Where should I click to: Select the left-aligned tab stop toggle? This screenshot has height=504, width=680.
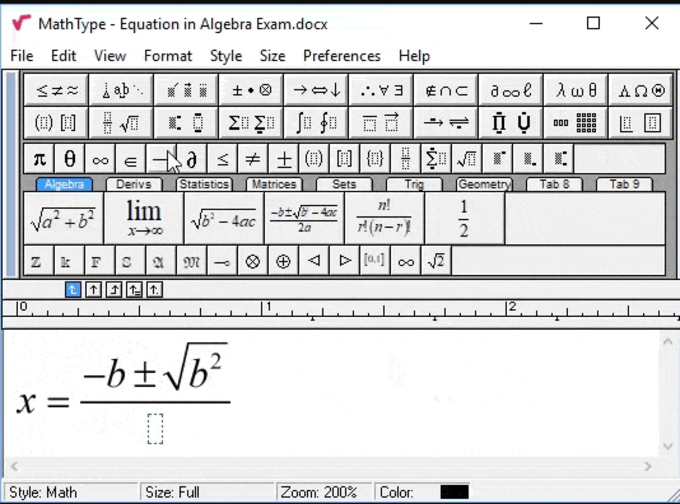(x=73, y=289)
